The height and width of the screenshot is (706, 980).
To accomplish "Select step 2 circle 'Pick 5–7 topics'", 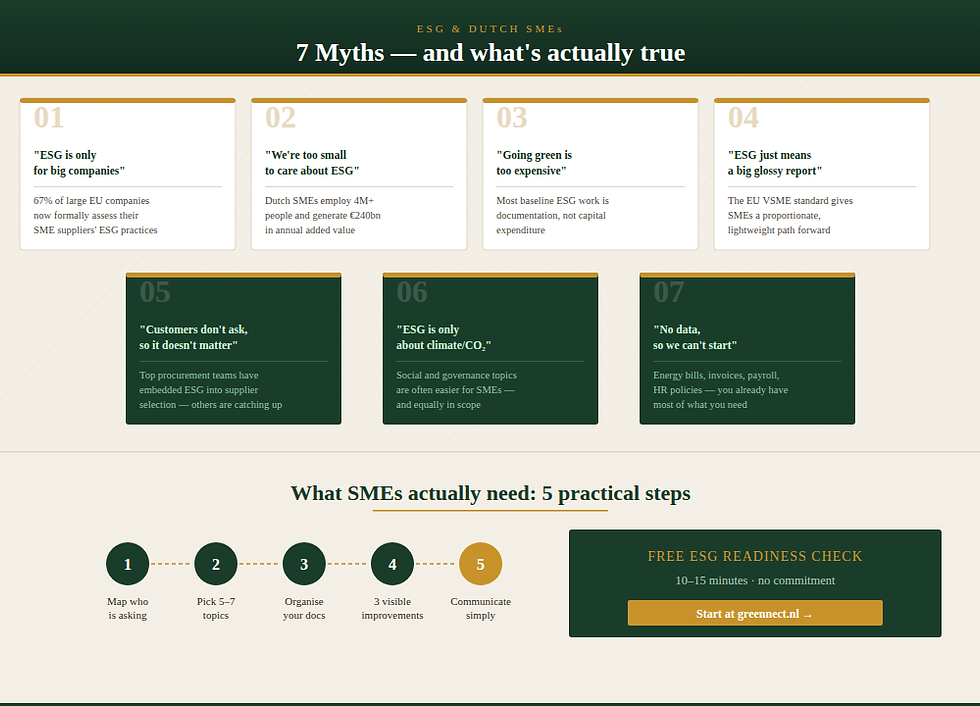I will 216,563.
